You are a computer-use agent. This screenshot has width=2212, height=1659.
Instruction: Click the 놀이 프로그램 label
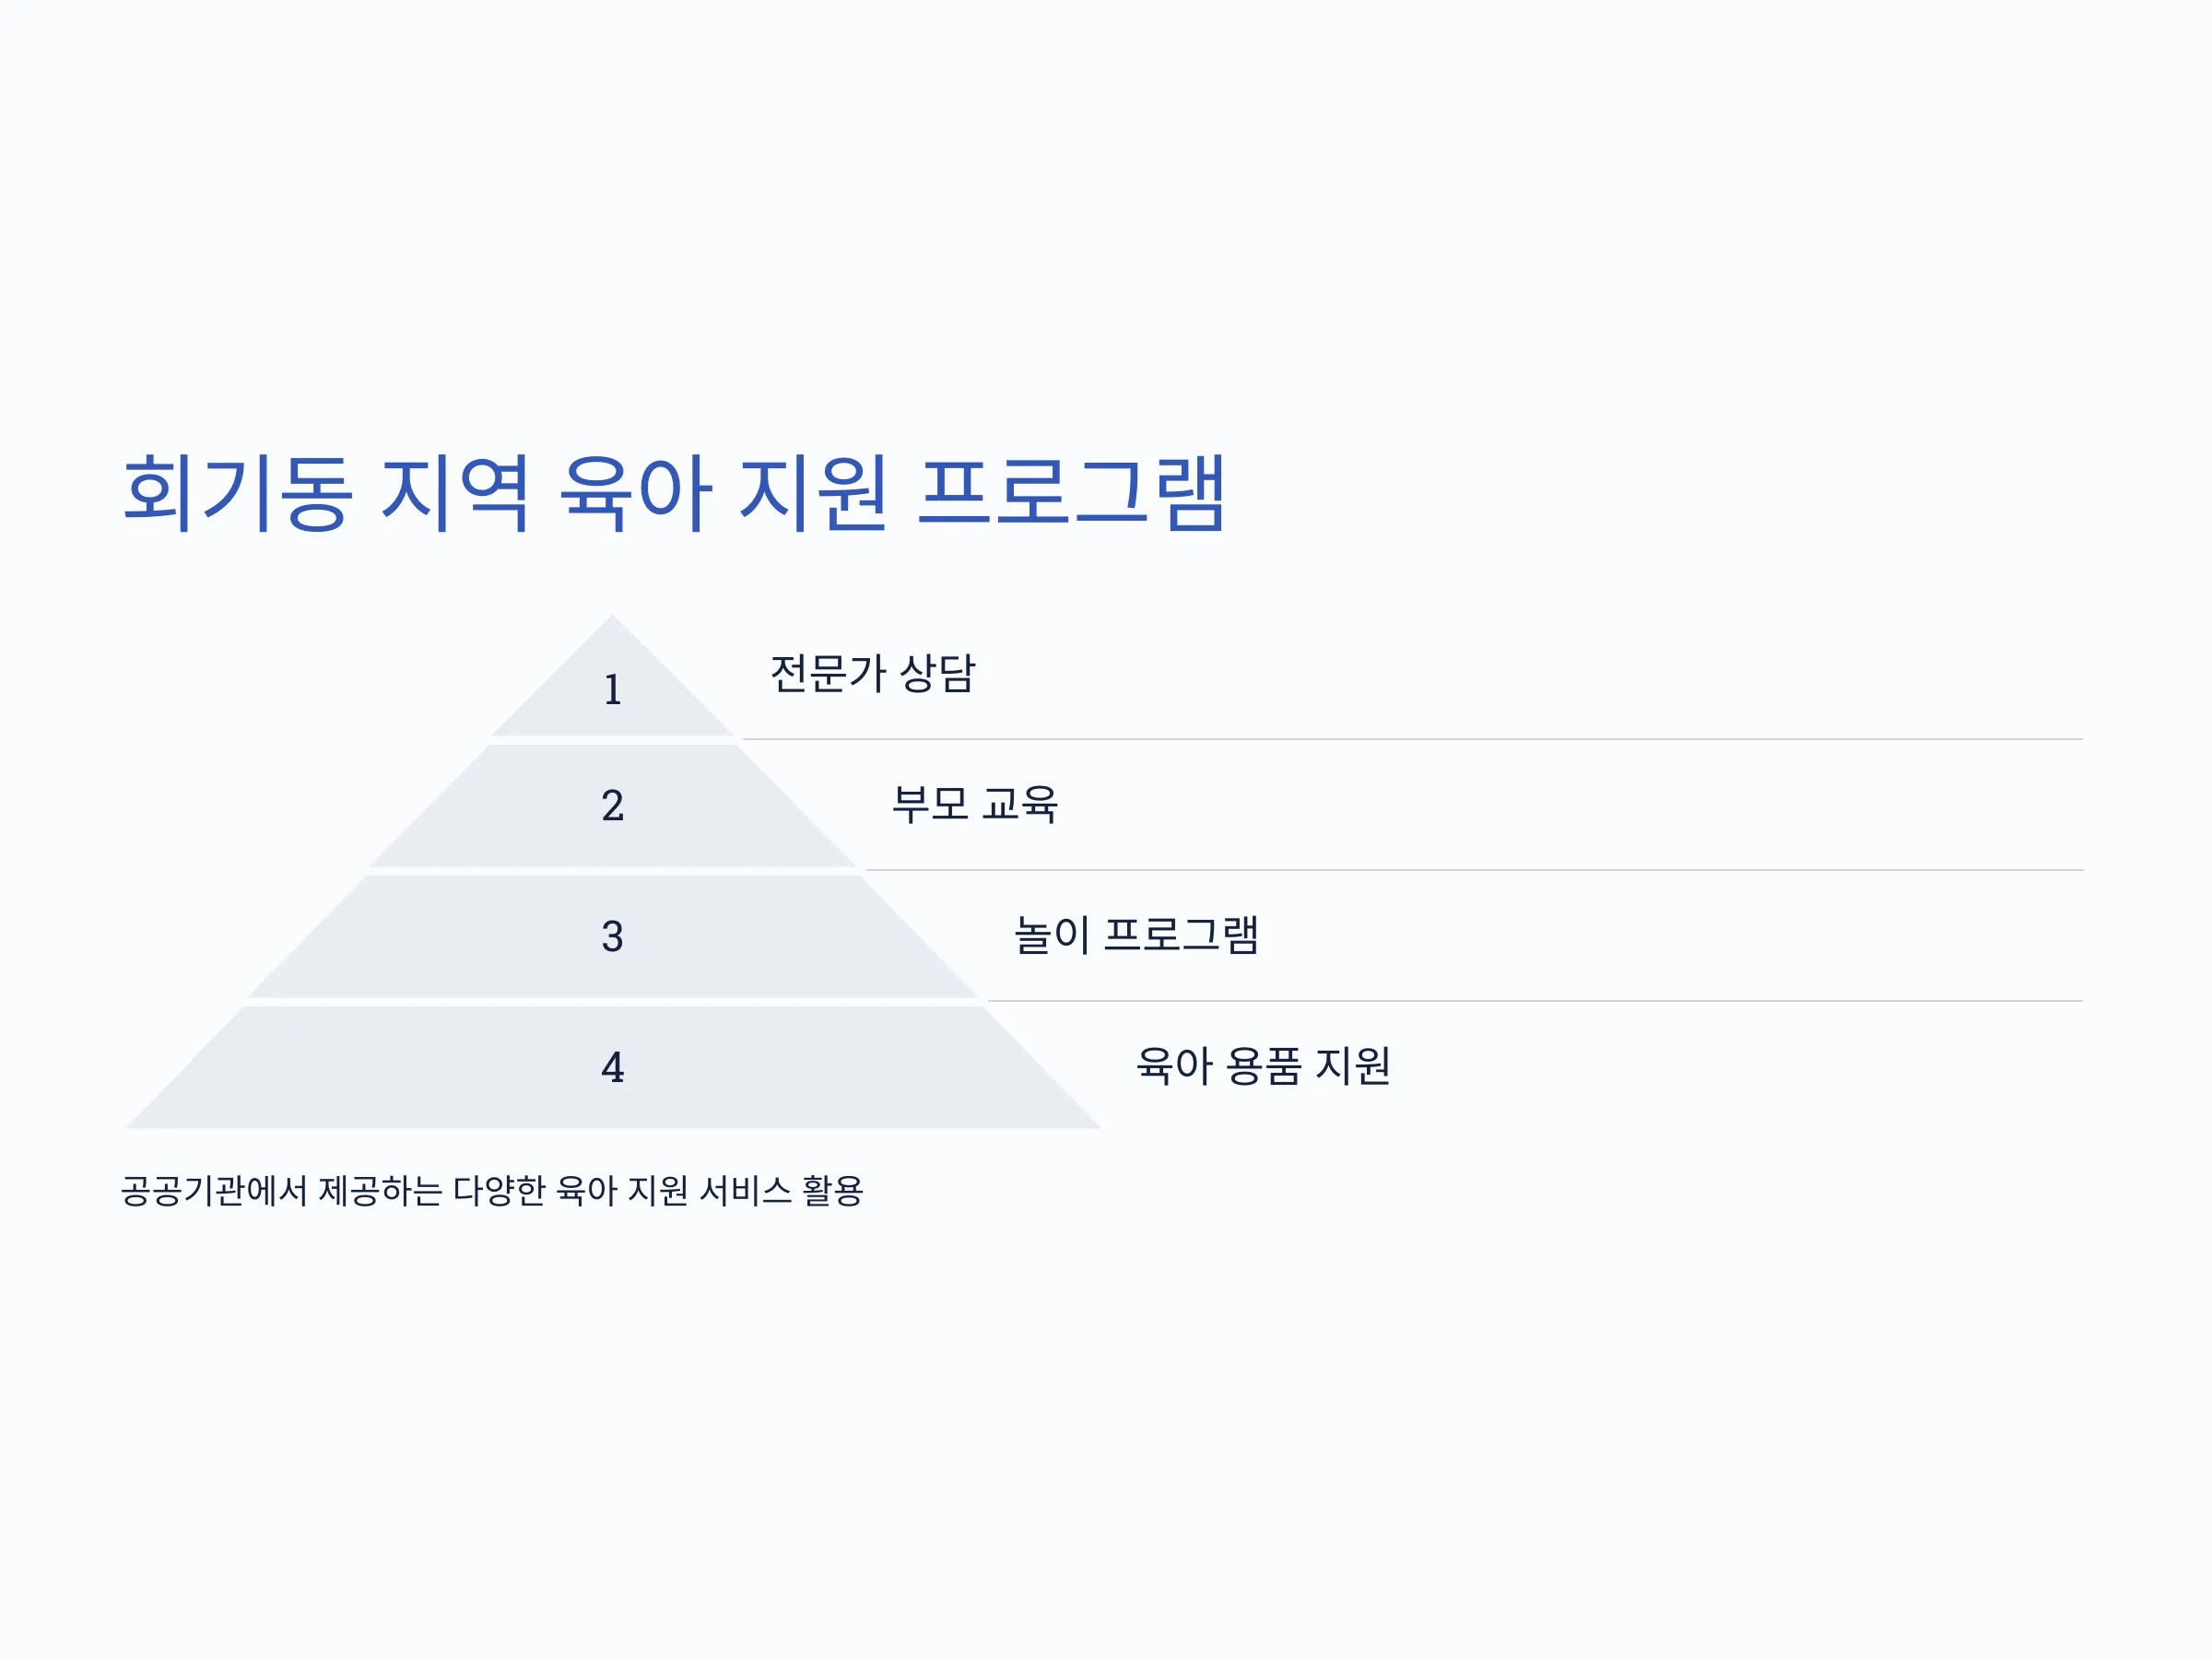(x=1136, y=935)
